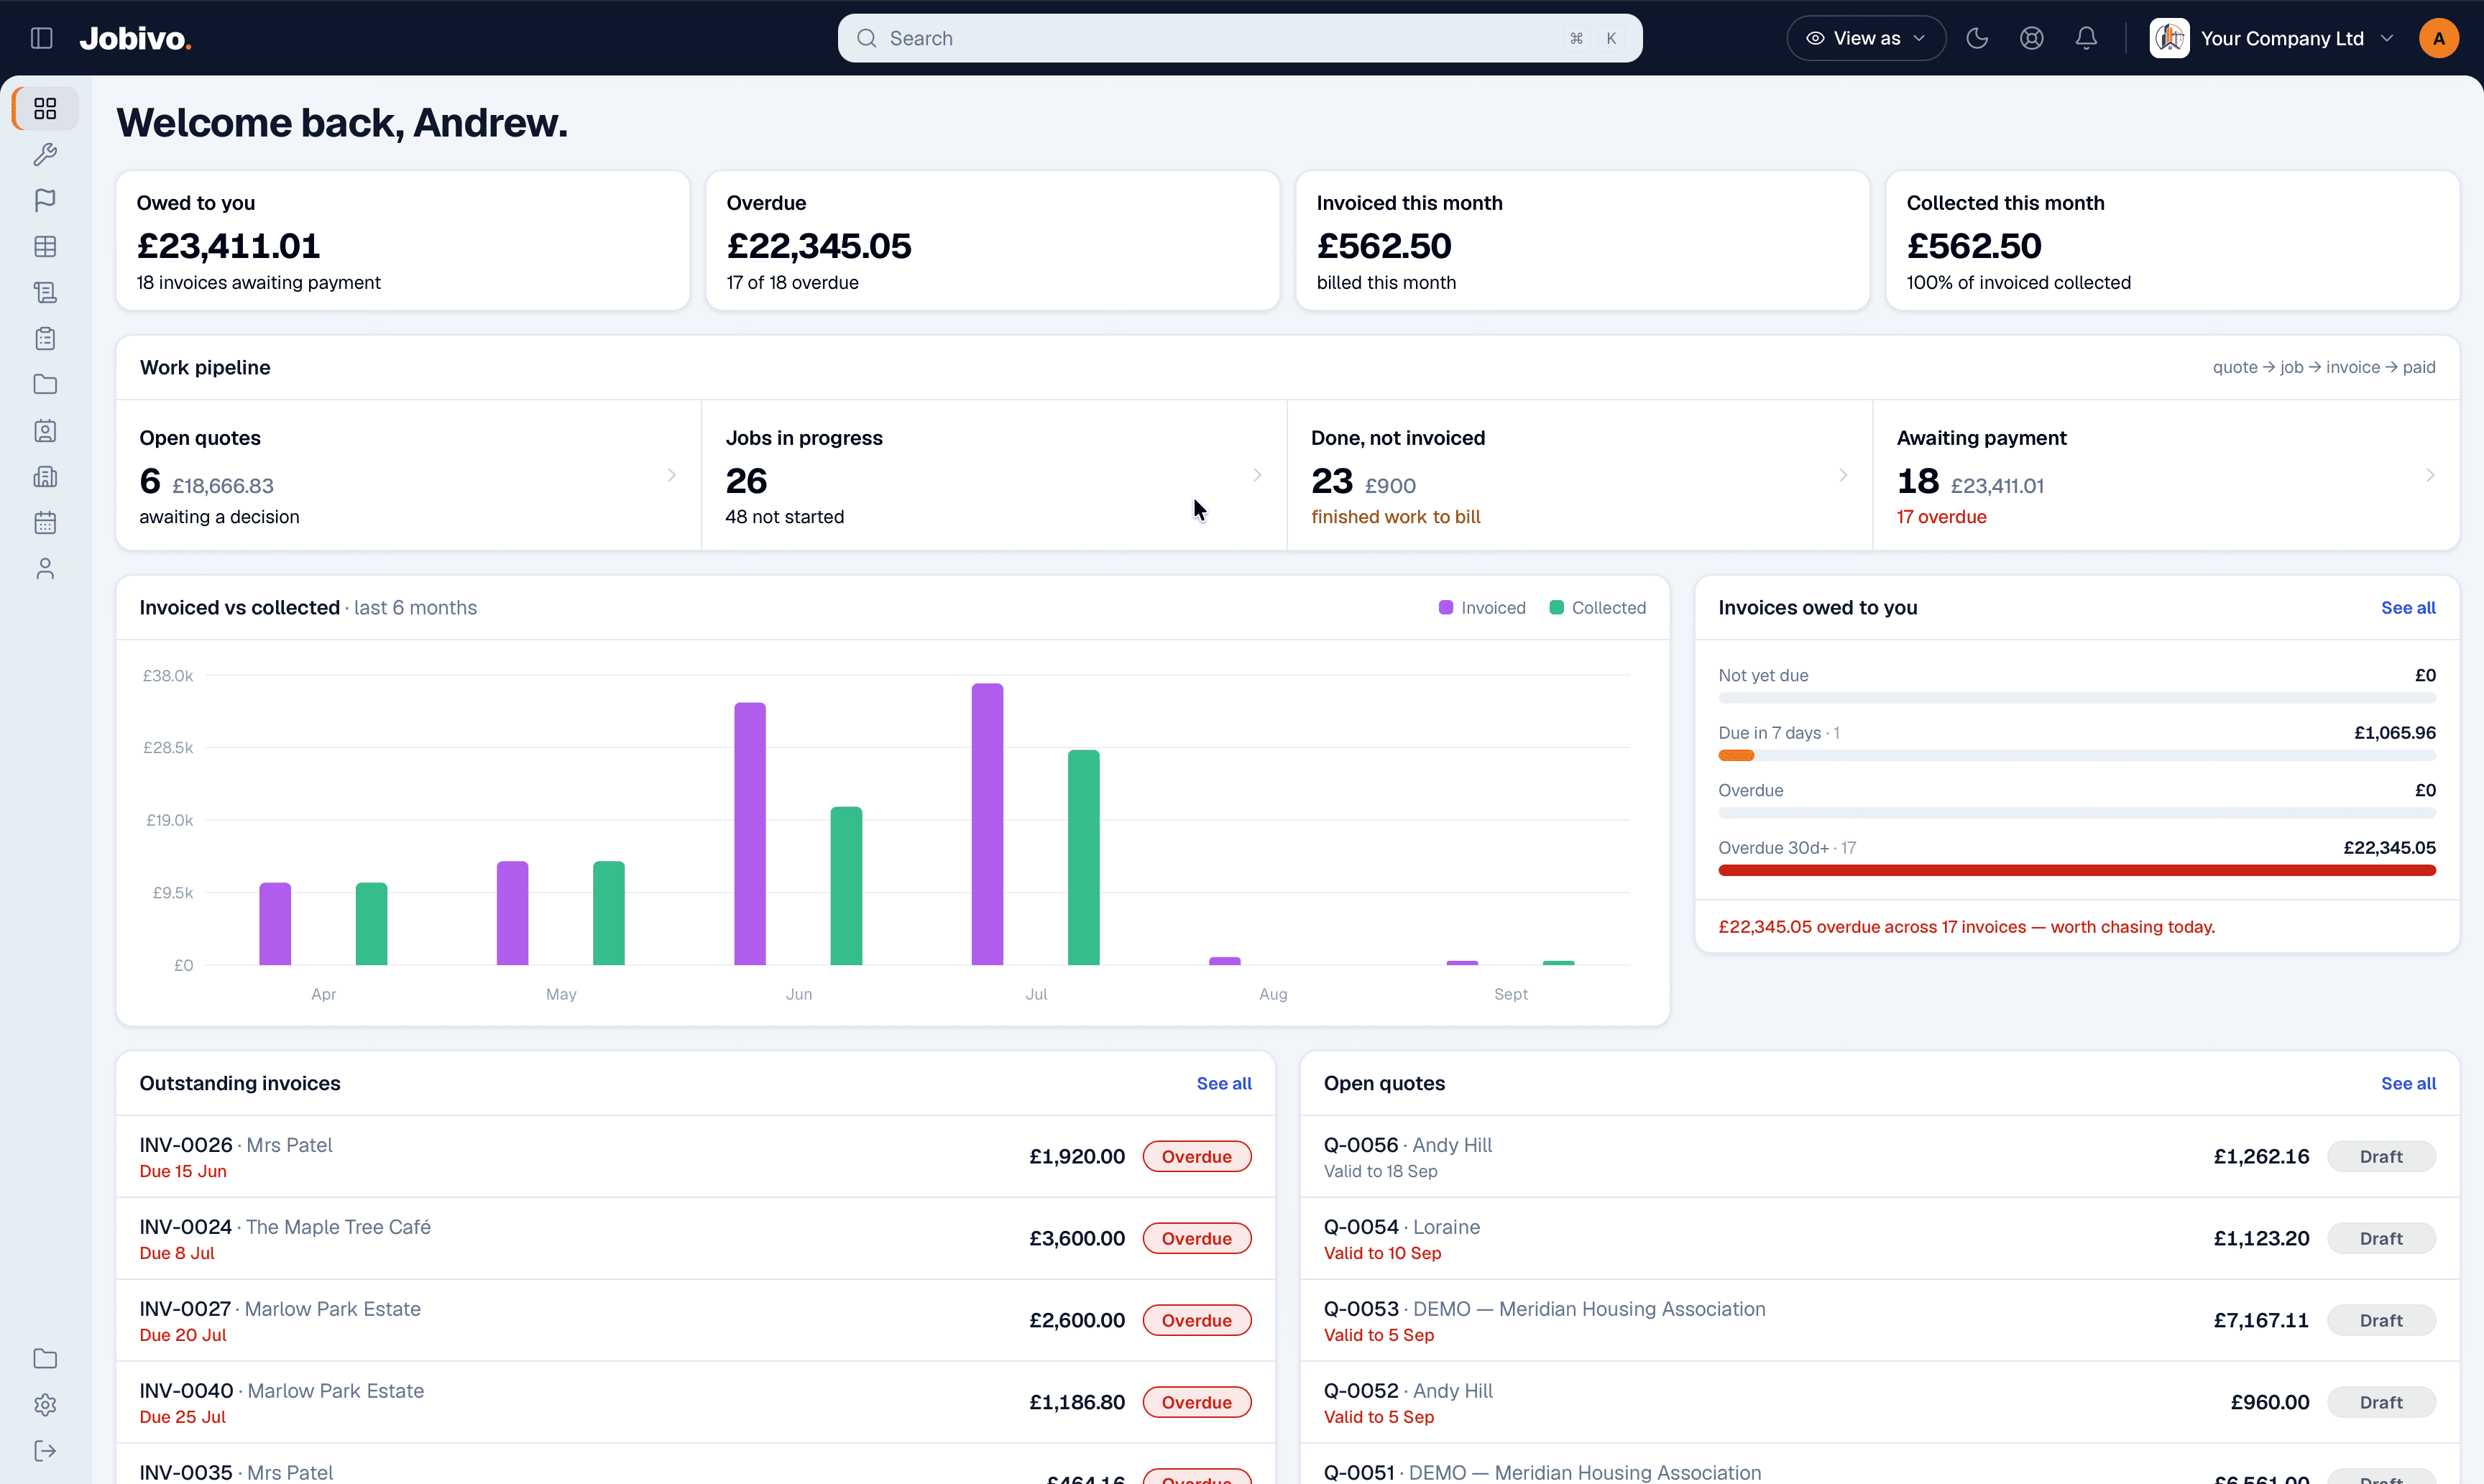
Task: Toggle the Invoiced series legend
Action: [1482, 607]
